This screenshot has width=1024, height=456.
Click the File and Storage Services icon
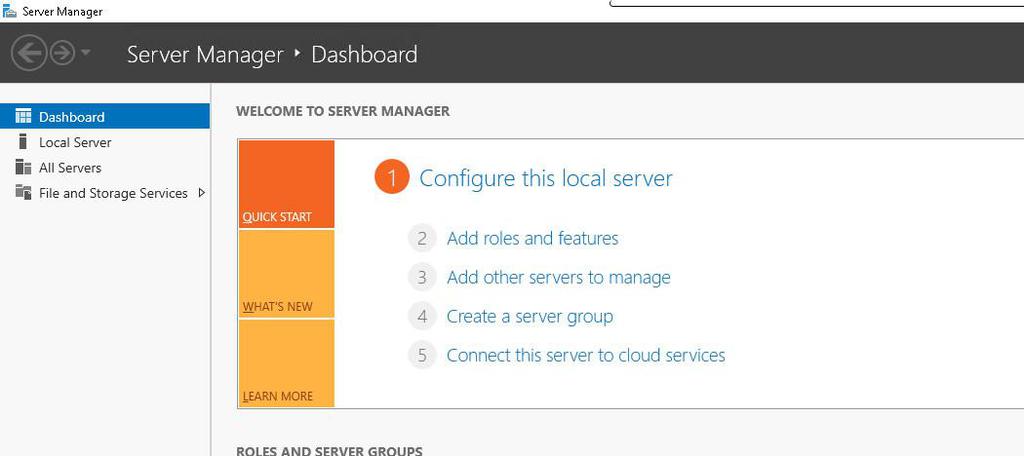tap(23, 193)
